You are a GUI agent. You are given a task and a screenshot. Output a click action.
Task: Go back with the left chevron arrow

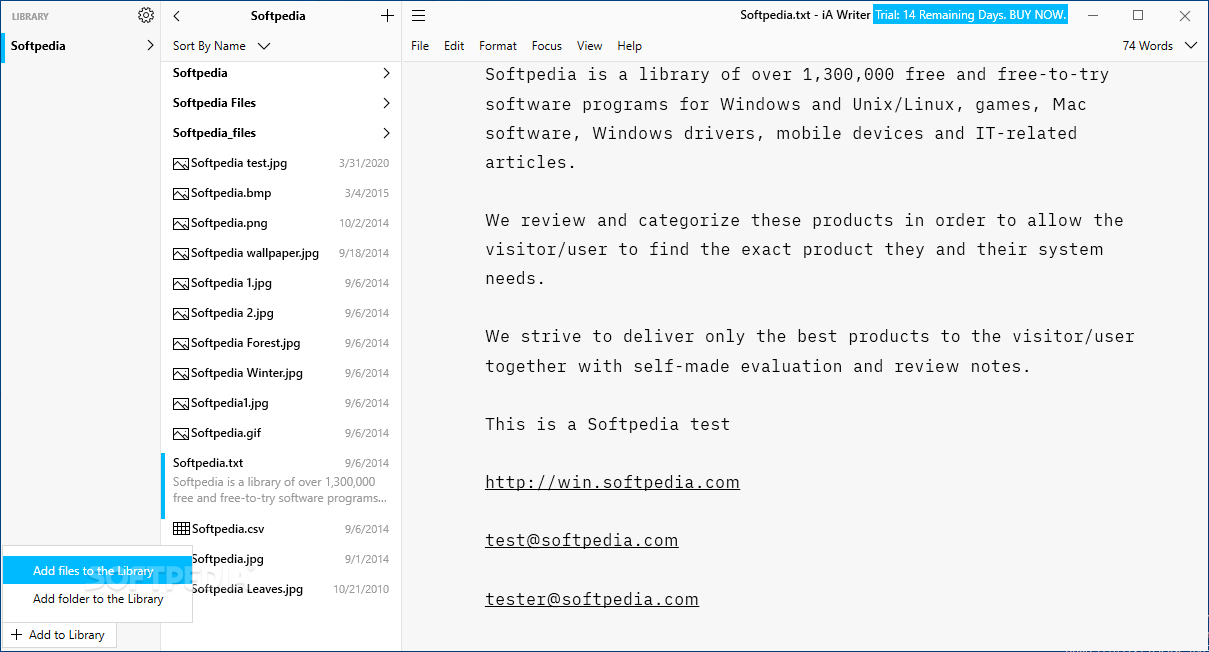[177, 15]
